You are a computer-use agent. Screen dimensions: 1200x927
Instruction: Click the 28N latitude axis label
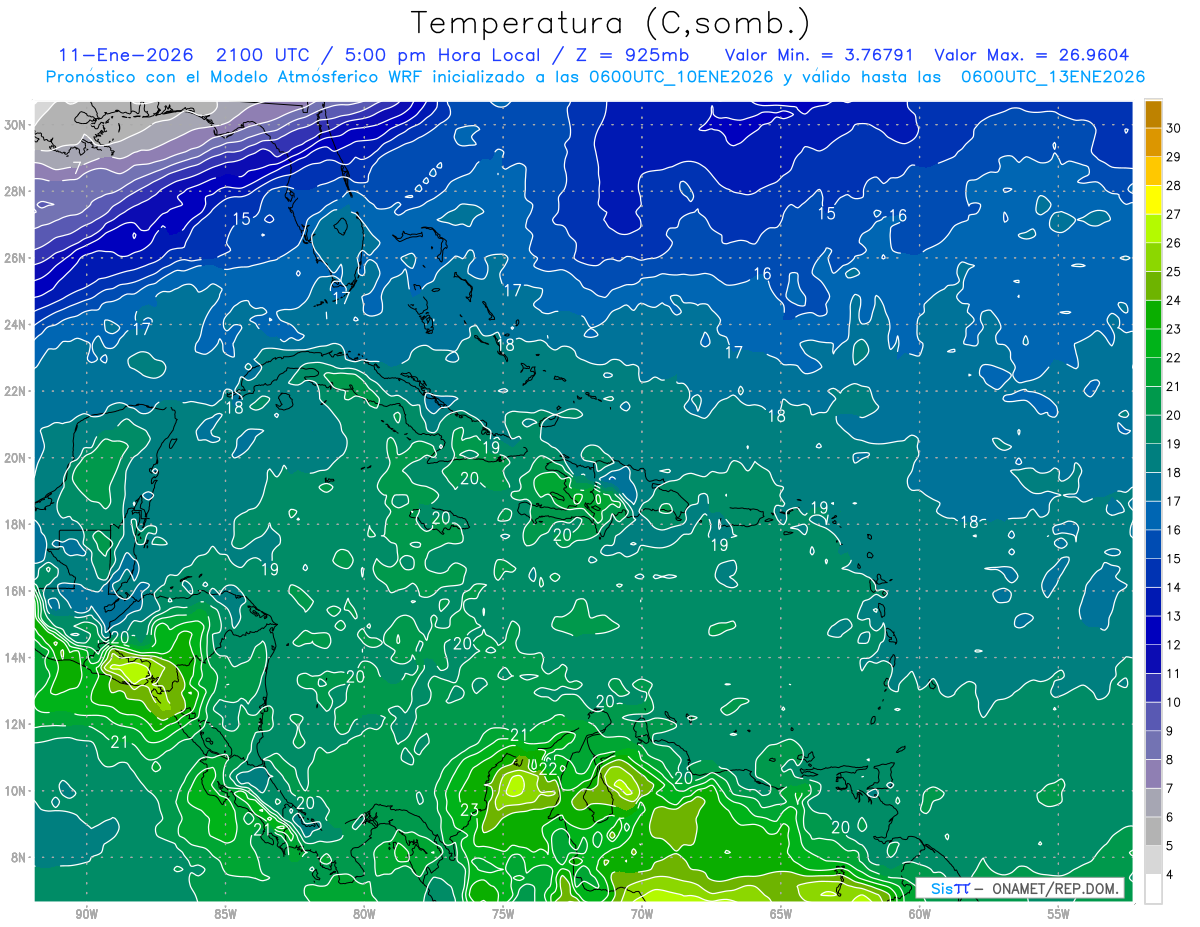click(x=15, y=191)
